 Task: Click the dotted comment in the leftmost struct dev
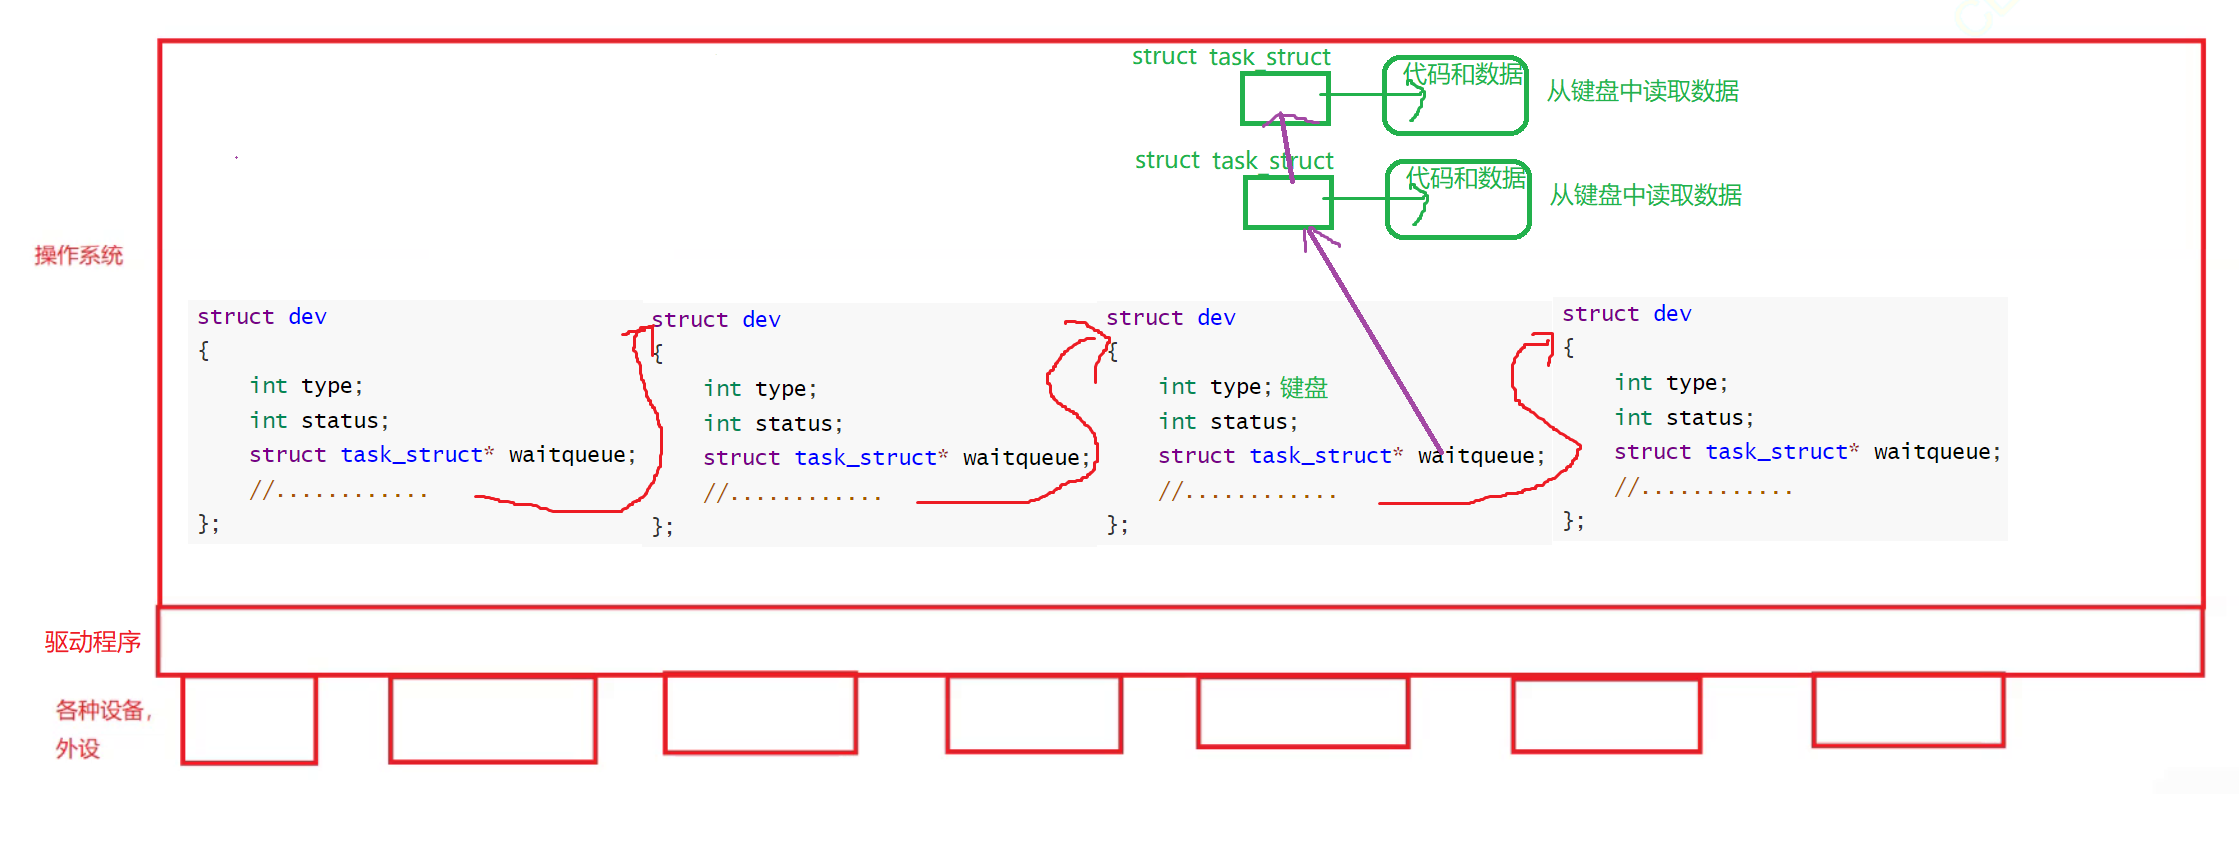pyautogui.click(x=339, y=490)
